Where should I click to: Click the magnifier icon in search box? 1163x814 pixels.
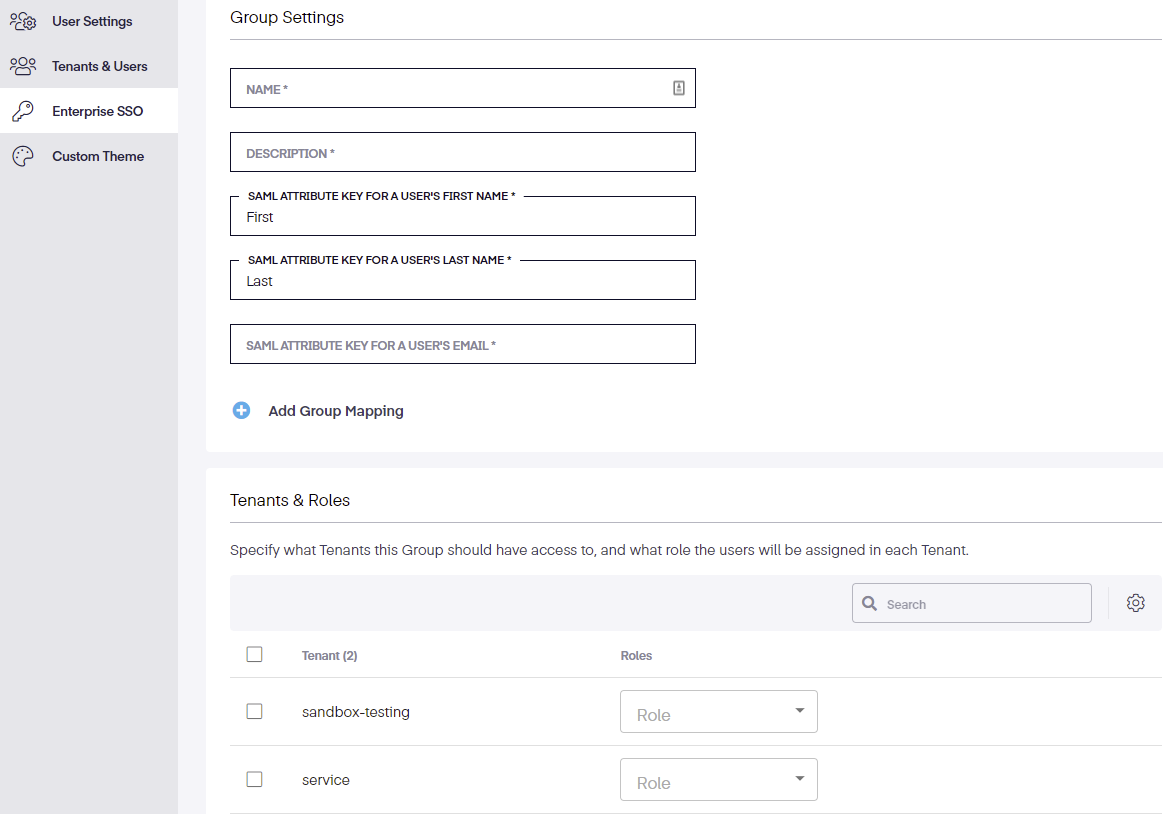[870, 604]
